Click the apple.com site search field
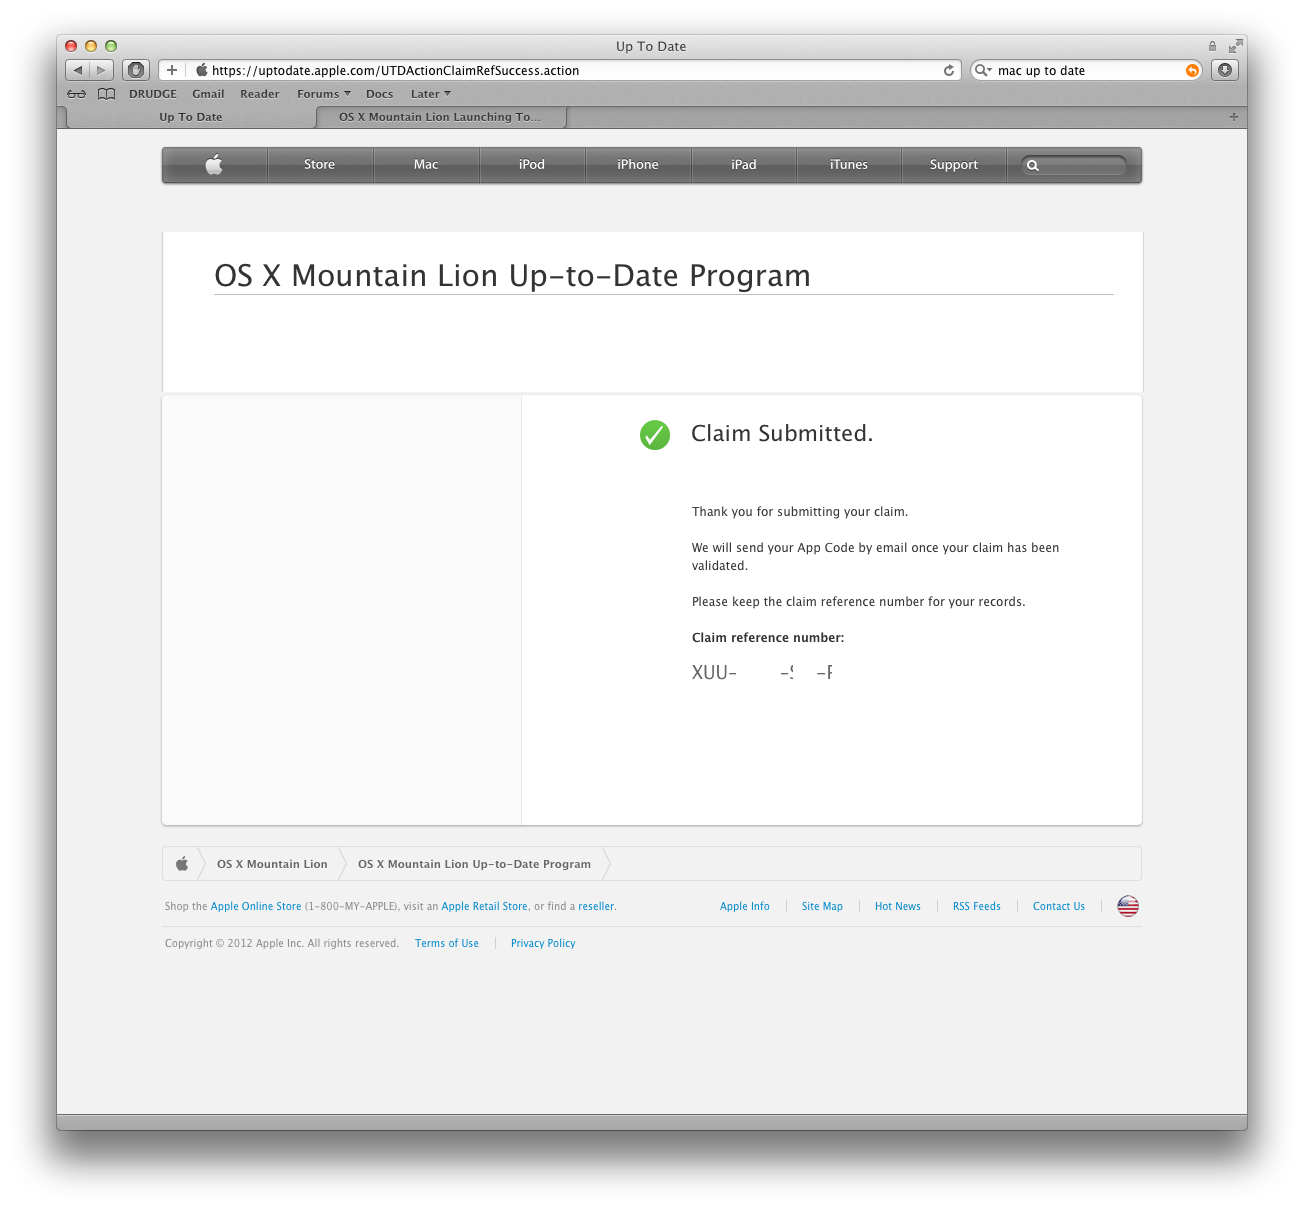Viewport: 1304px width, 1209px height. coord(1074,165)
